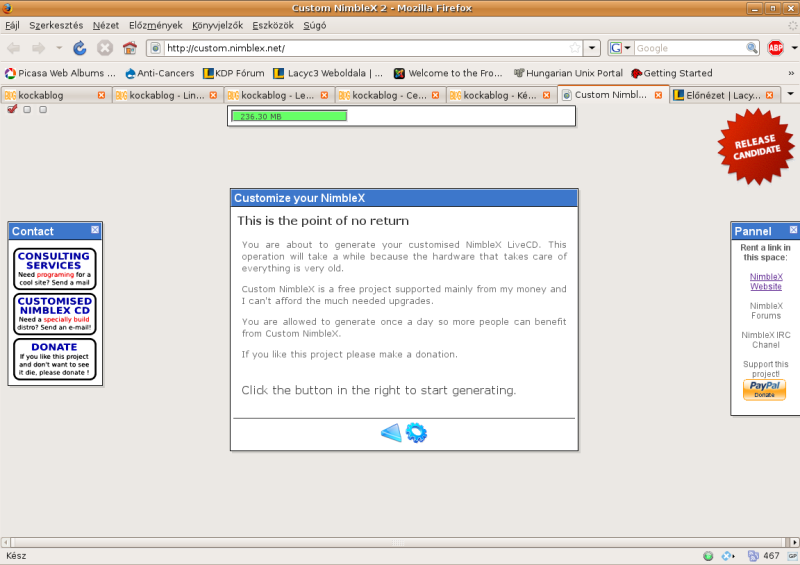Click the green status bar indicator icon

tap(708, 556)
